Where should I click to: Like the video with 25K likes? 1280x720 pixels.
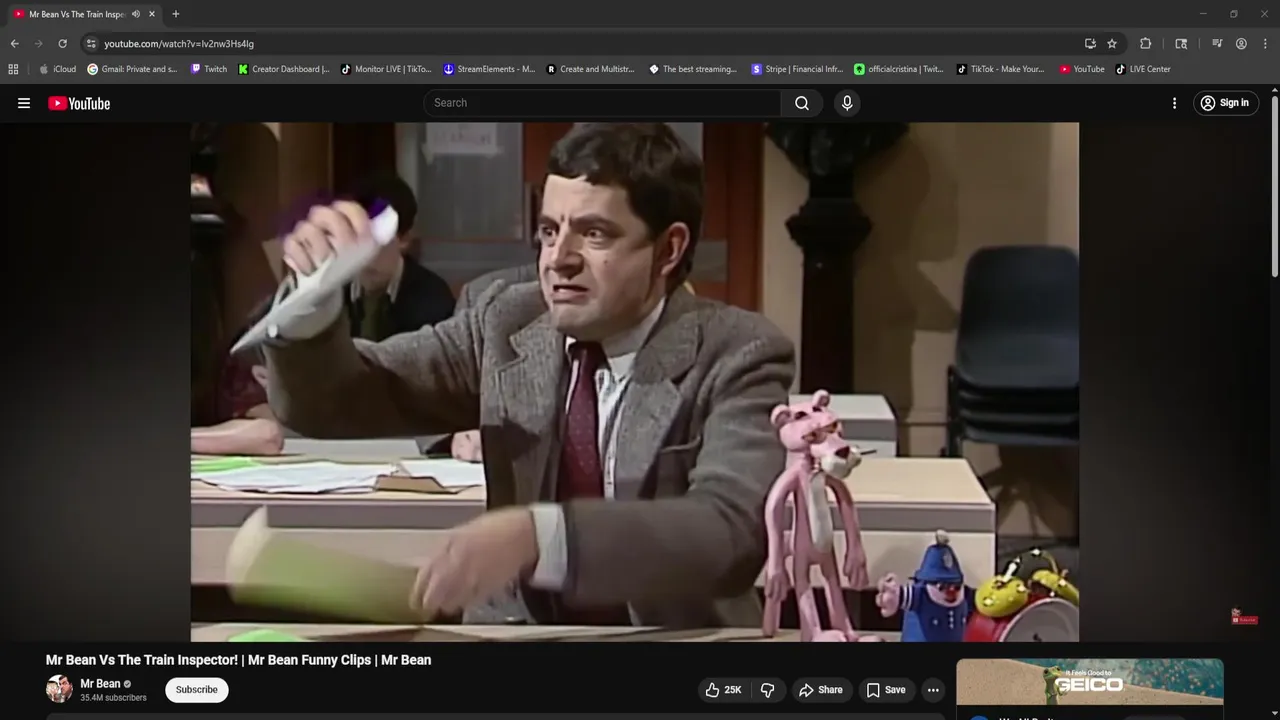point(723,690)
